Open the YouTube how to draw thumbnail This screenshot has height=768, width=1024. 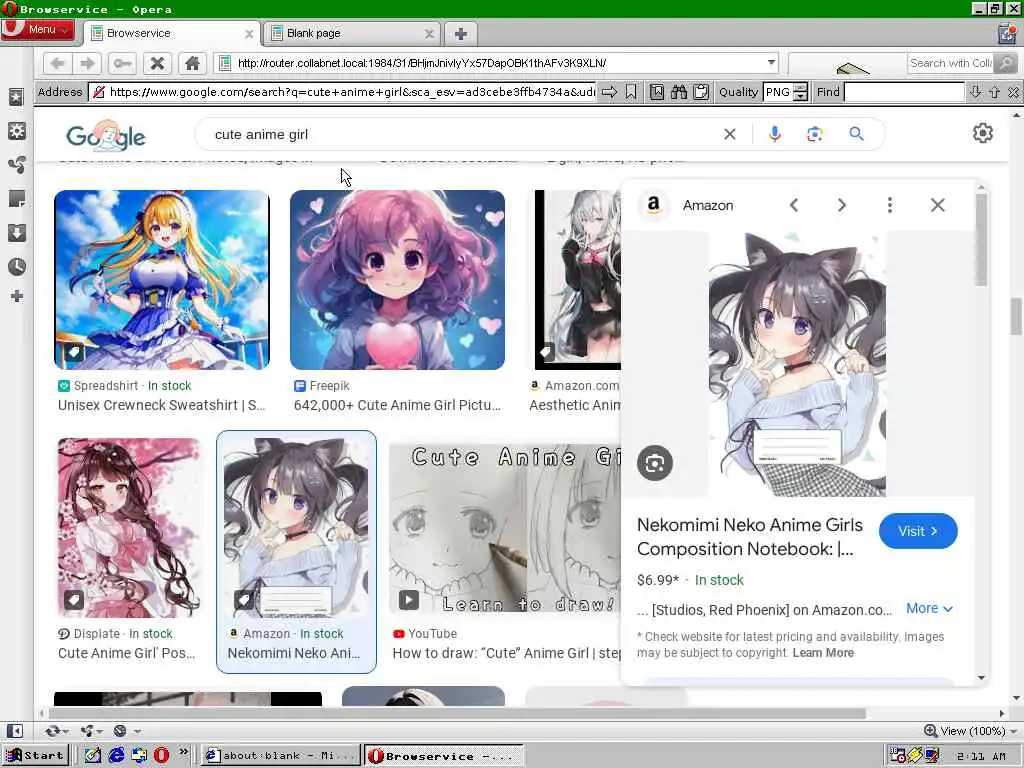[505, 528]
